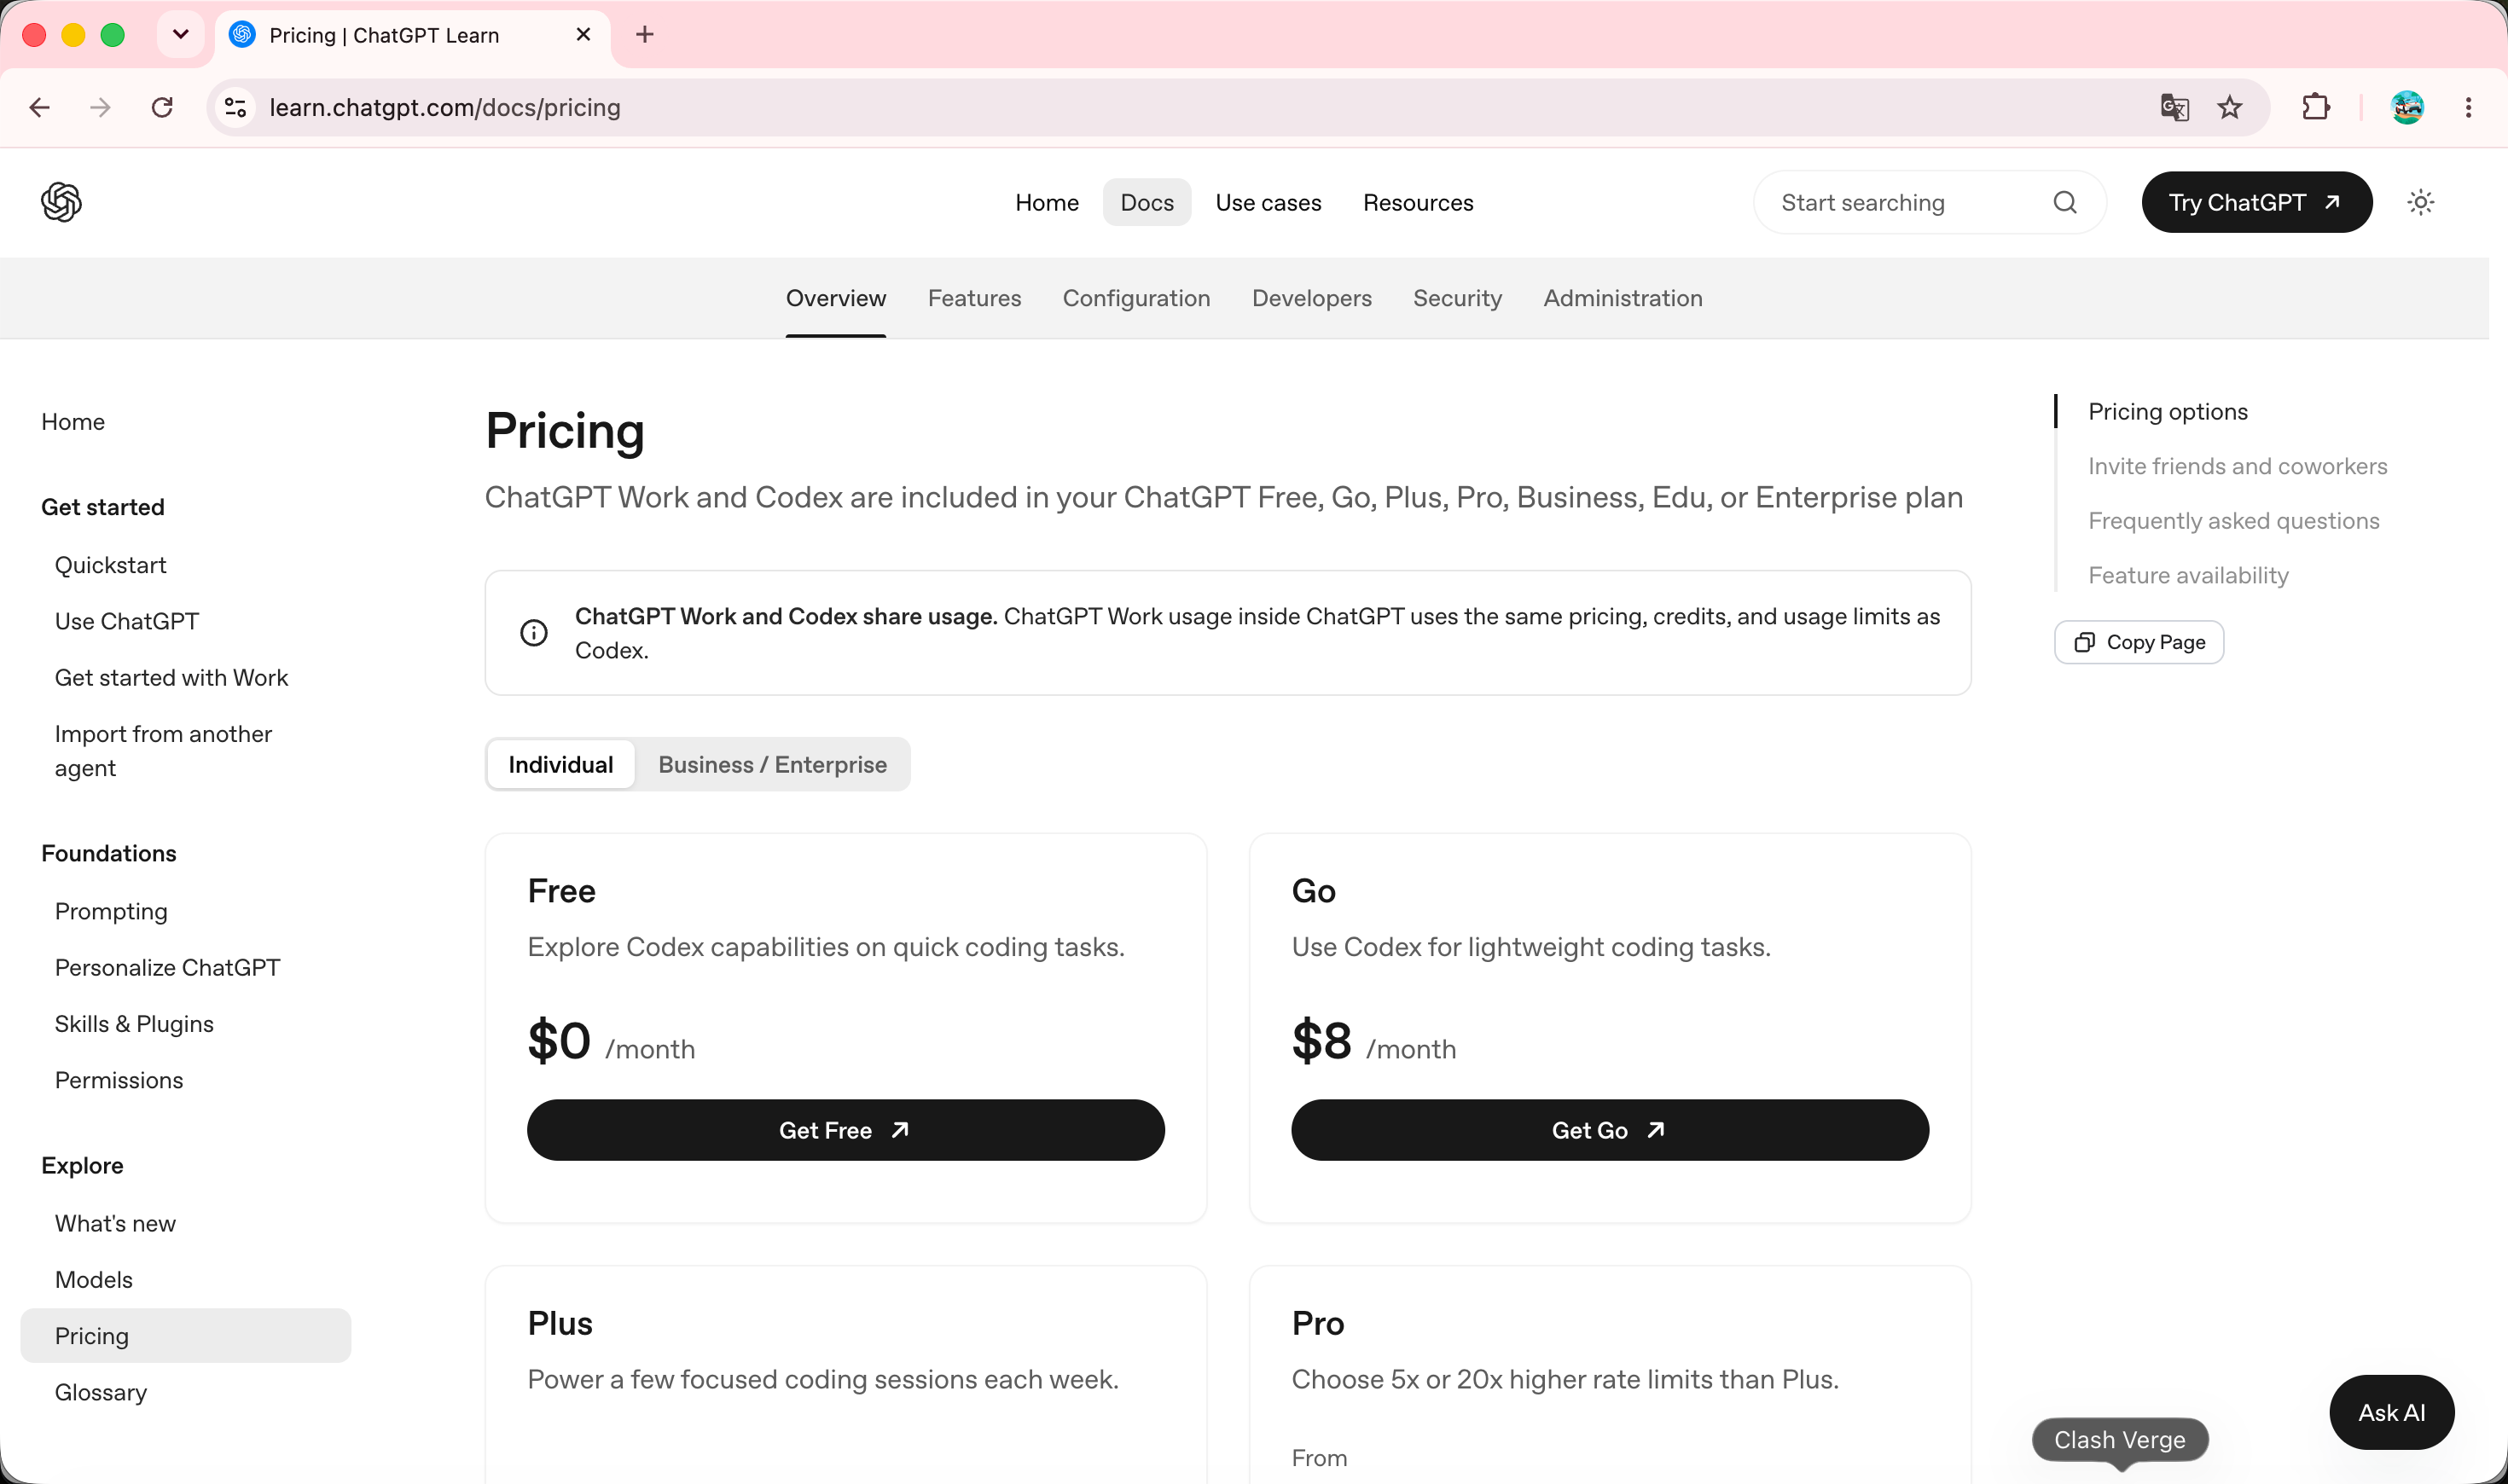Viewport: 2508px width, 1484px height.
Task: Open the site information icon in address bar
Action: click(x=235, y=107)
